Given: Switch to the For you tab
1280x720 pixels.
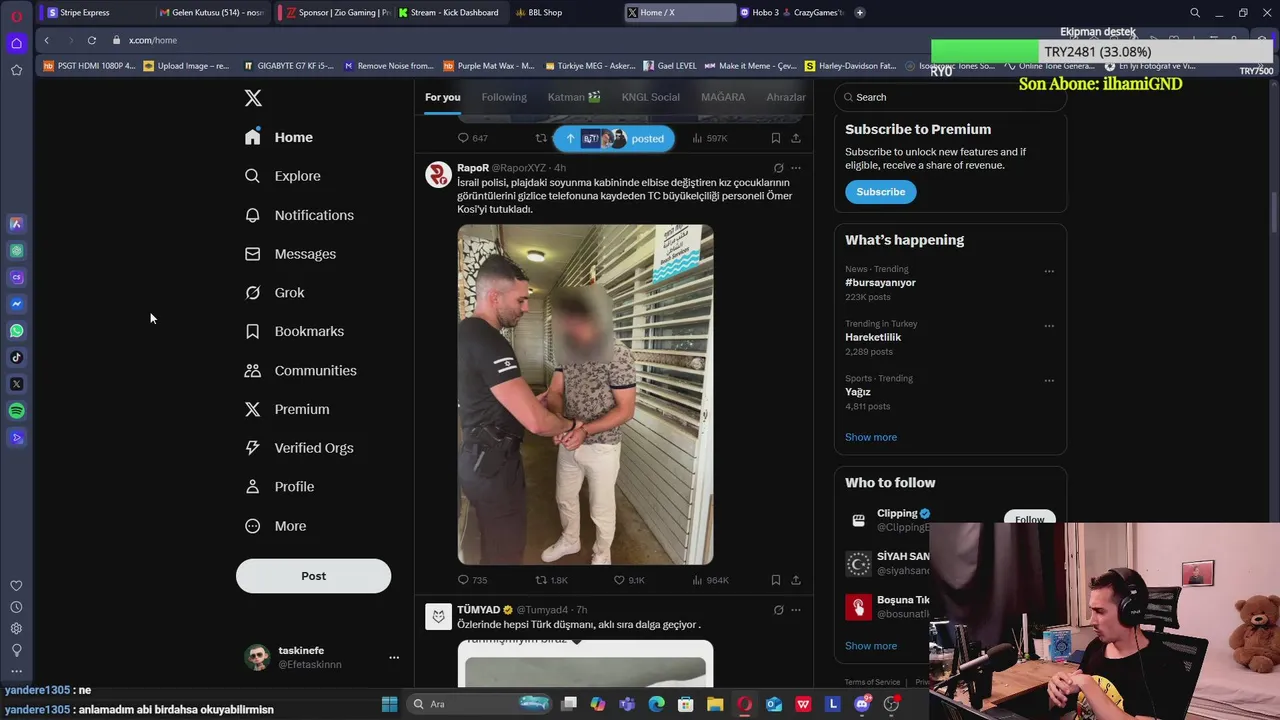Looking at the screenshot, I should (x=442, y=97).
